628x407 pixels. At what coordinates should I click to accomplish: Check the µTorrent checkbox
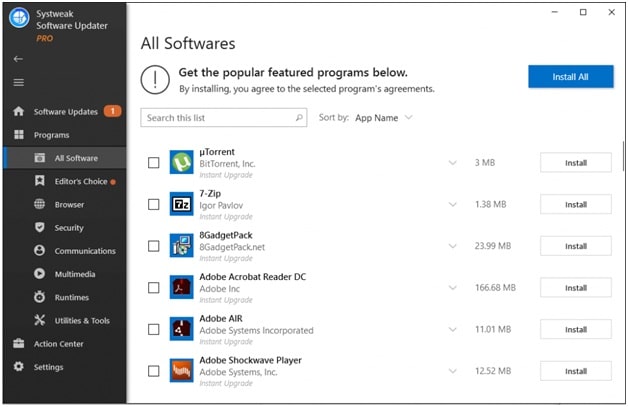click(x=154, y=163)
